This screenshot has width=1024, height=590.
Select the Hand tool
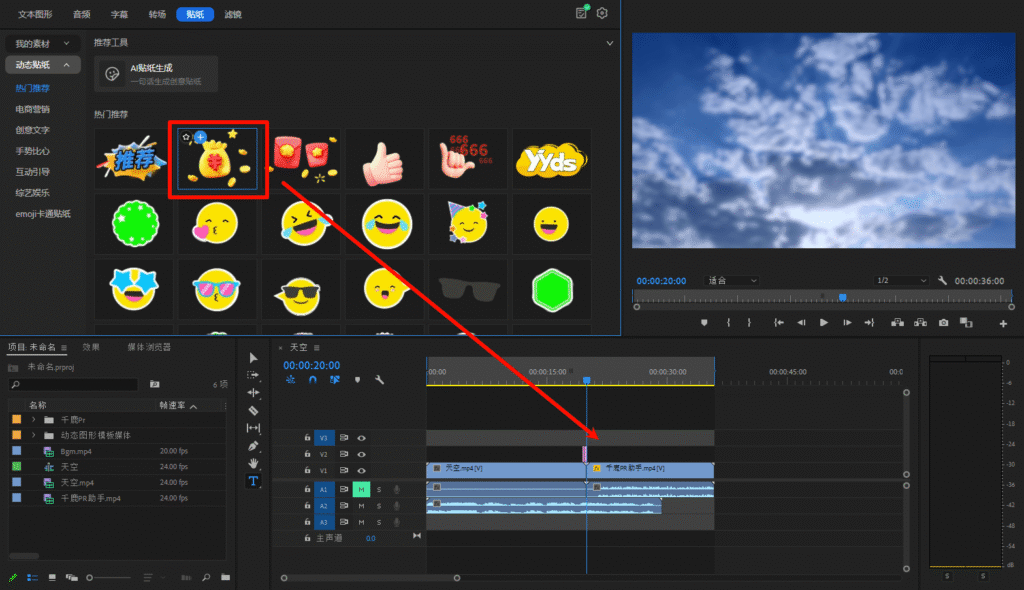coord(253,463)
